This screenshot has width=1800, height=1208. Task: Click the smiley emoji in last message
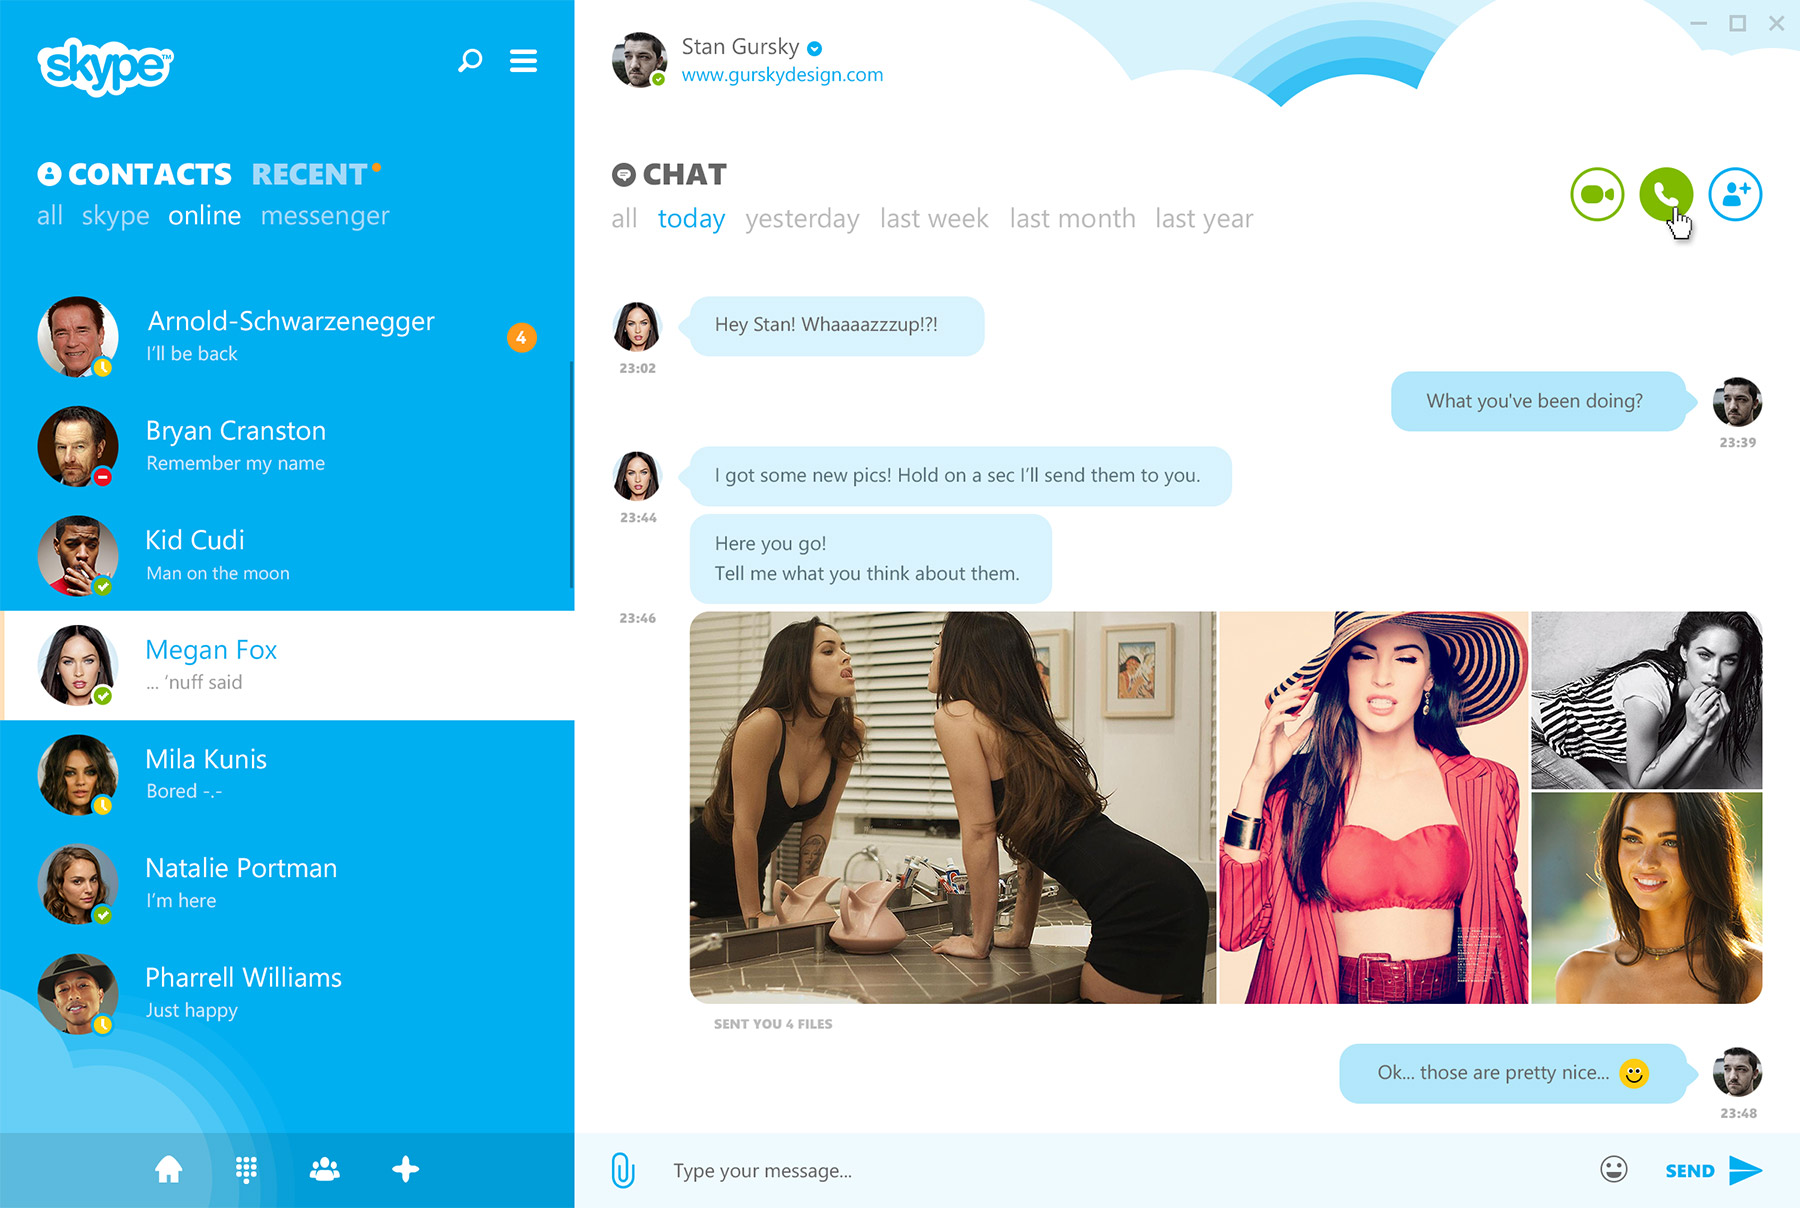[x=1634, y=1073]
